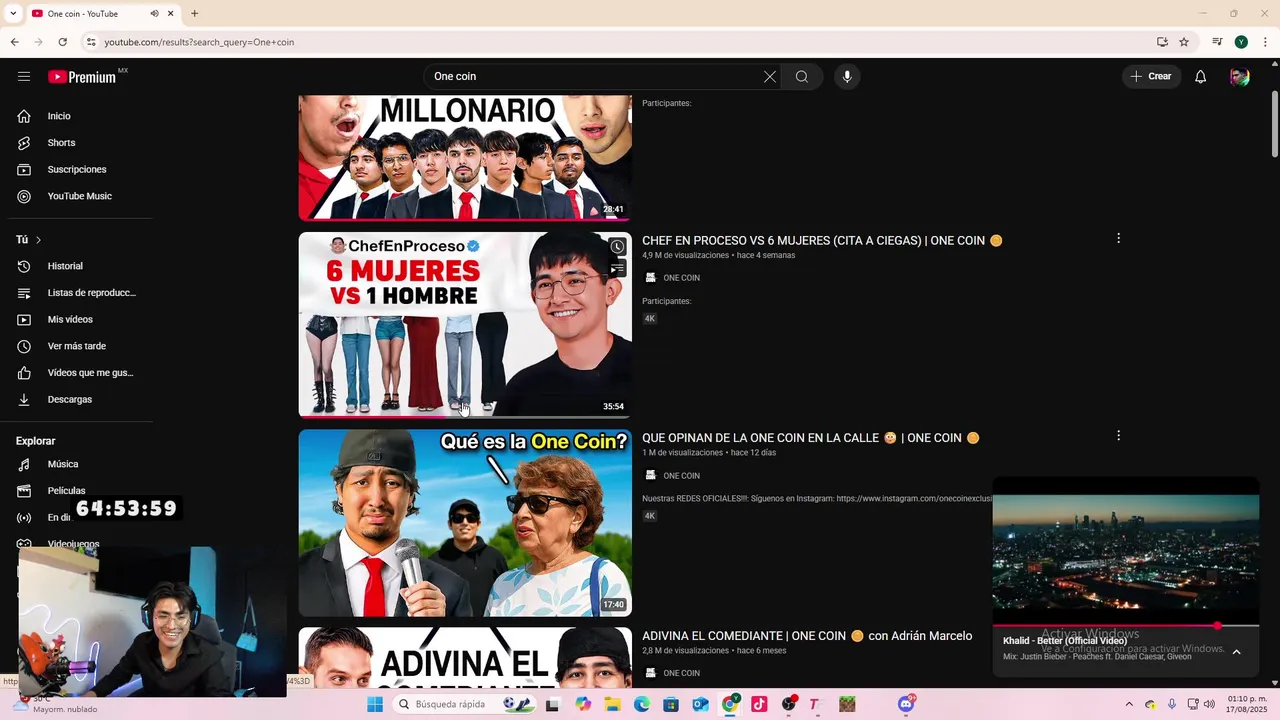Open the browser install/cast icon

pyautogui.click(x=1162, y=42)
